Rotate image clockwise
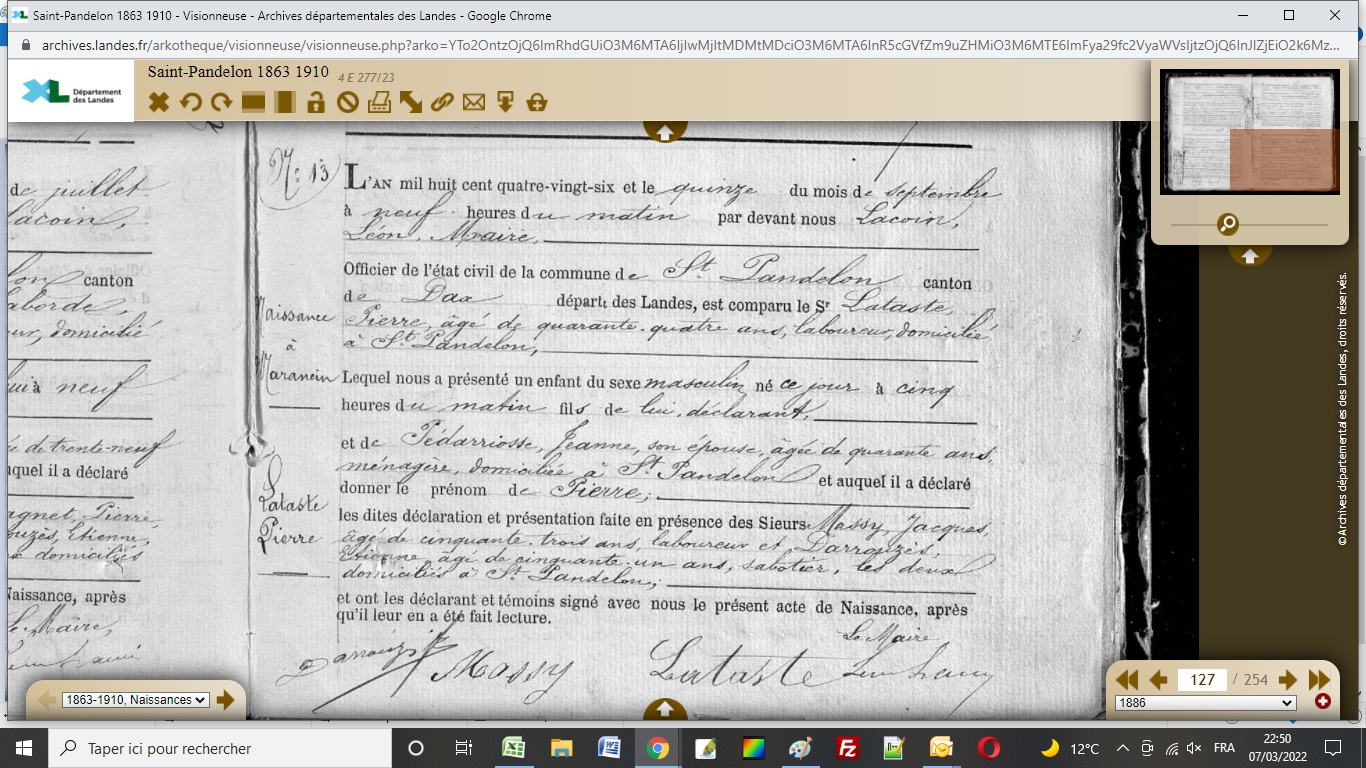1366x768 pixels. coord(221,102)
